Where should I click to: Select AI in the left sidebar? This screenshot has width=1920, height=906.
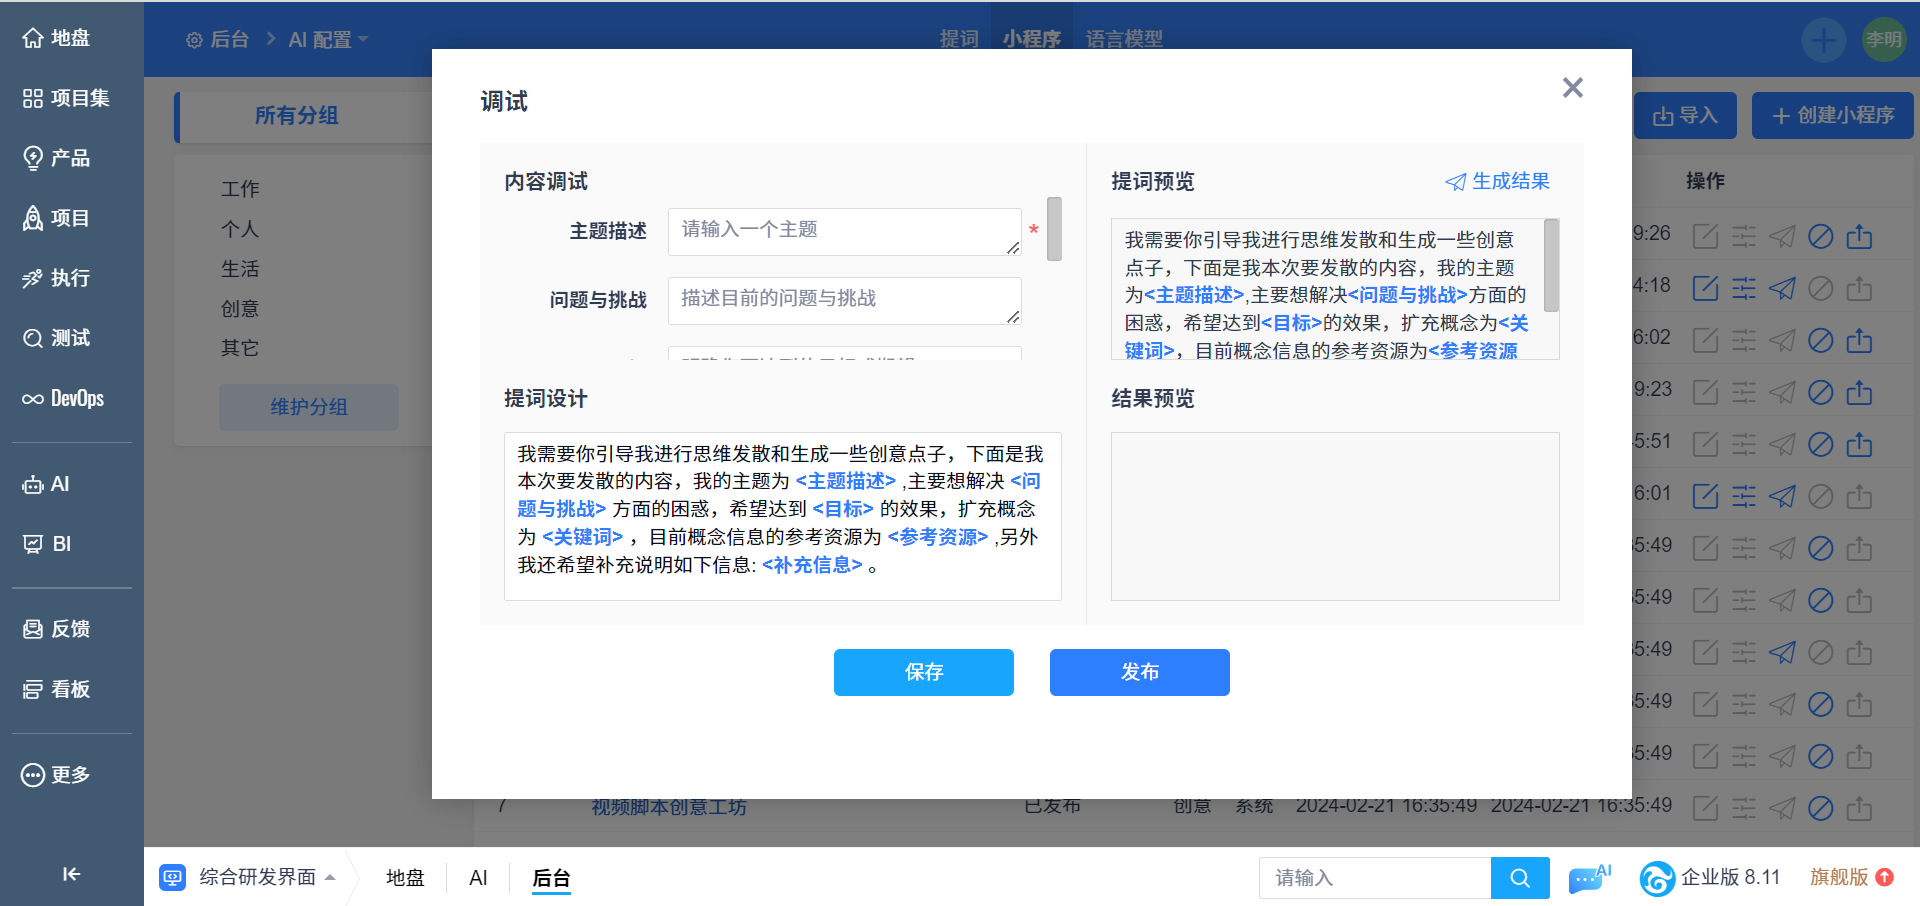pos(46,484)
